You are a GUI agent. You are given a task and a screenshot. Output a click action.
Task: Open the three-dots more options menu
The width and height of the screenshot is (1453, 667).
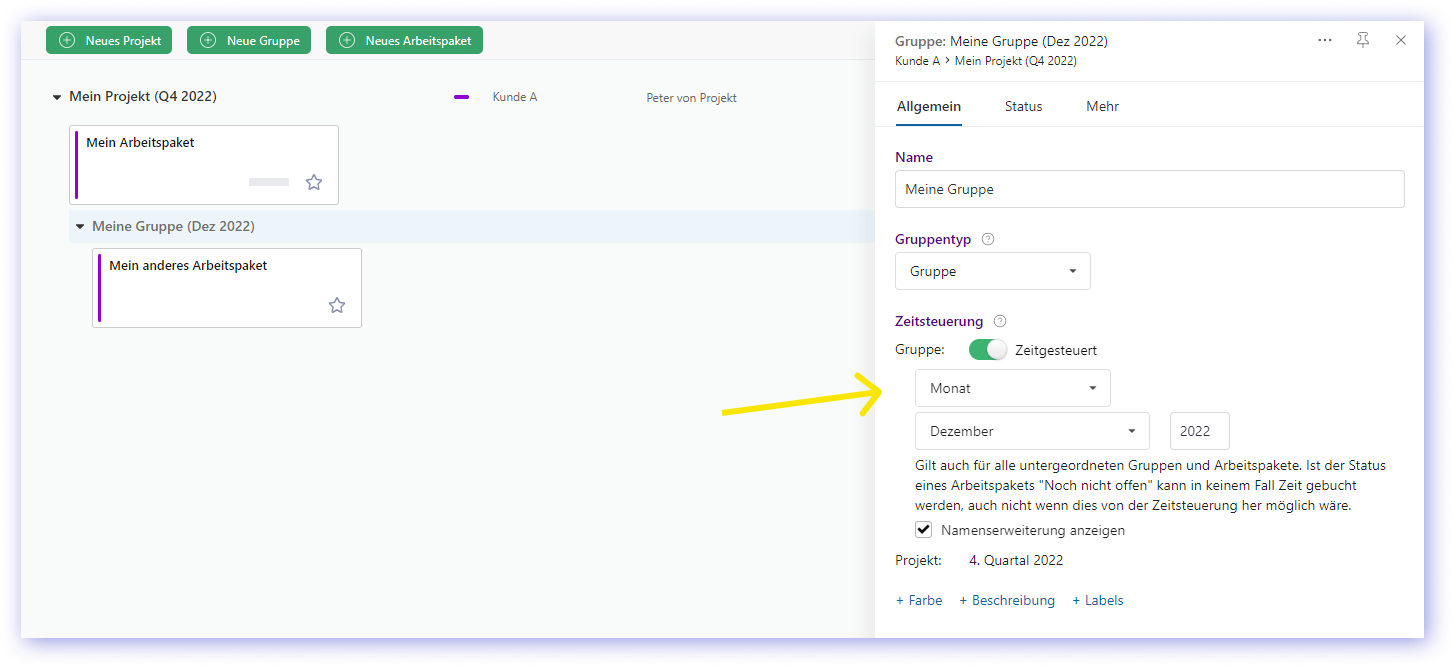pos(1325,40)
